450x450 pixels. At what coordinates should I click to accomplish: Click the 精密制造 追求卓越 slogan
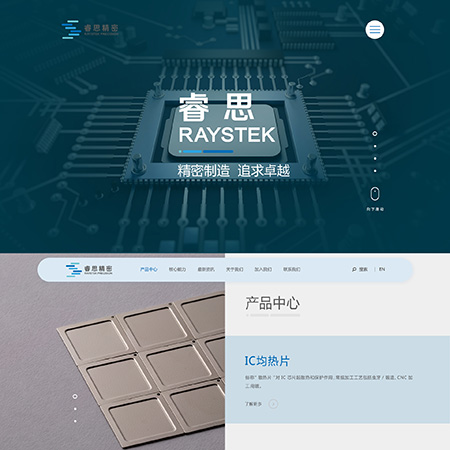(233, 171)
